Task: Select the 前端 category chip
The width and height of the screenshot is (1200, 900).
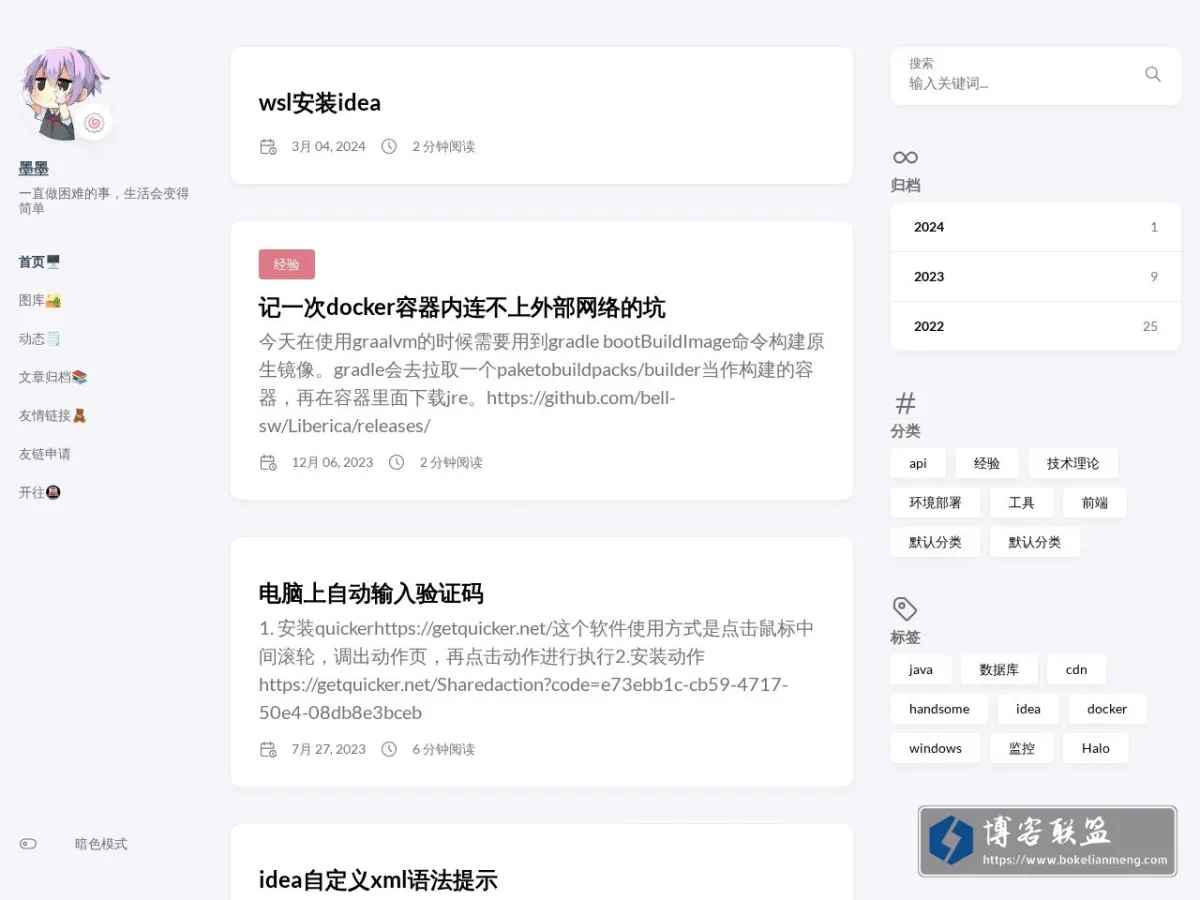Action: coord(1094,503)
